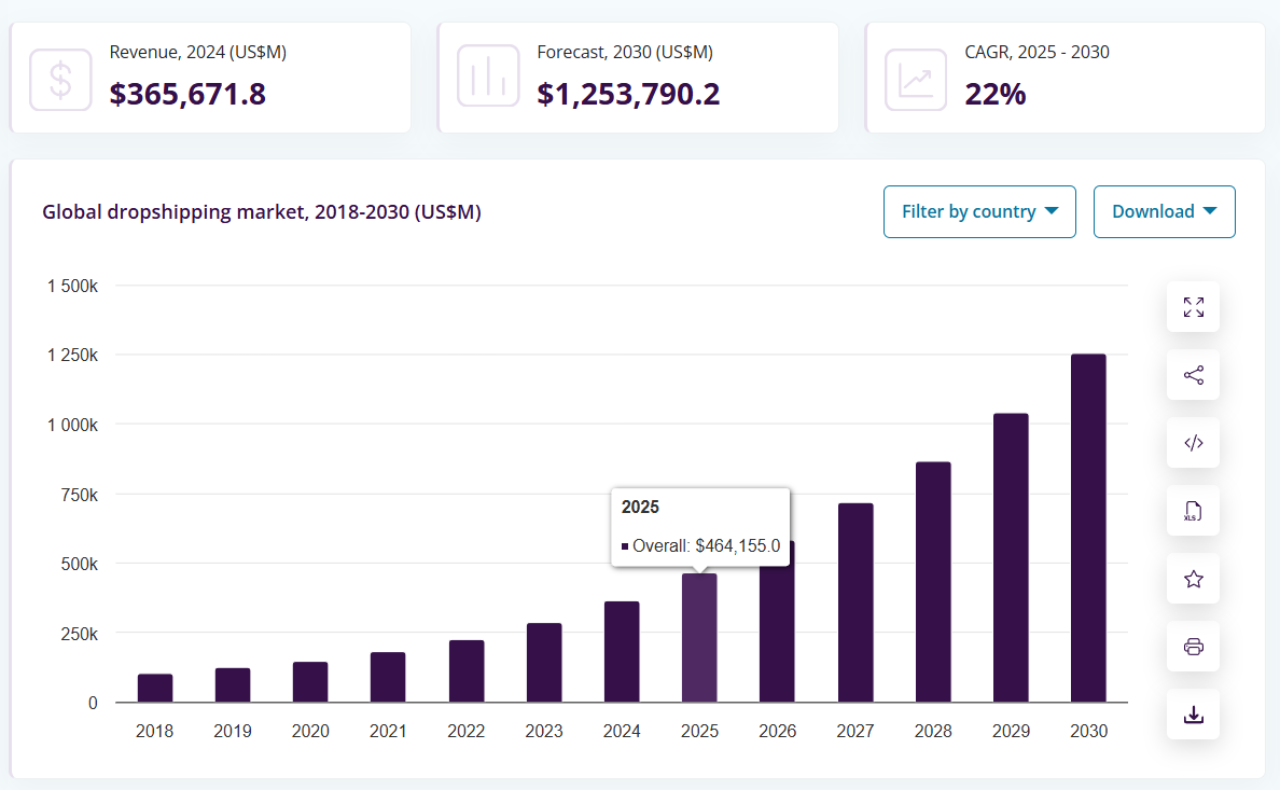Select the 2030 forecast bar

[1089, 528]
